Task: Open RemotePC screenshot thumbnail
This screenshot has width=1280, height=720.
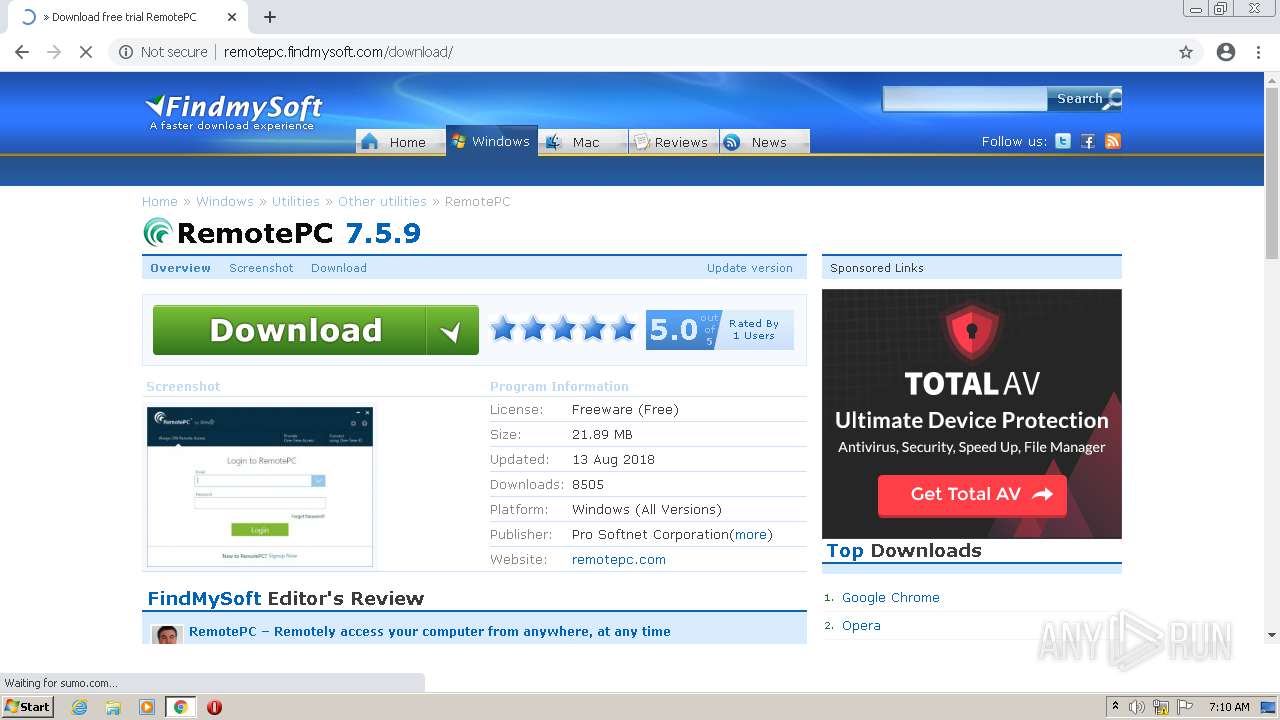Action: point(260,487)
